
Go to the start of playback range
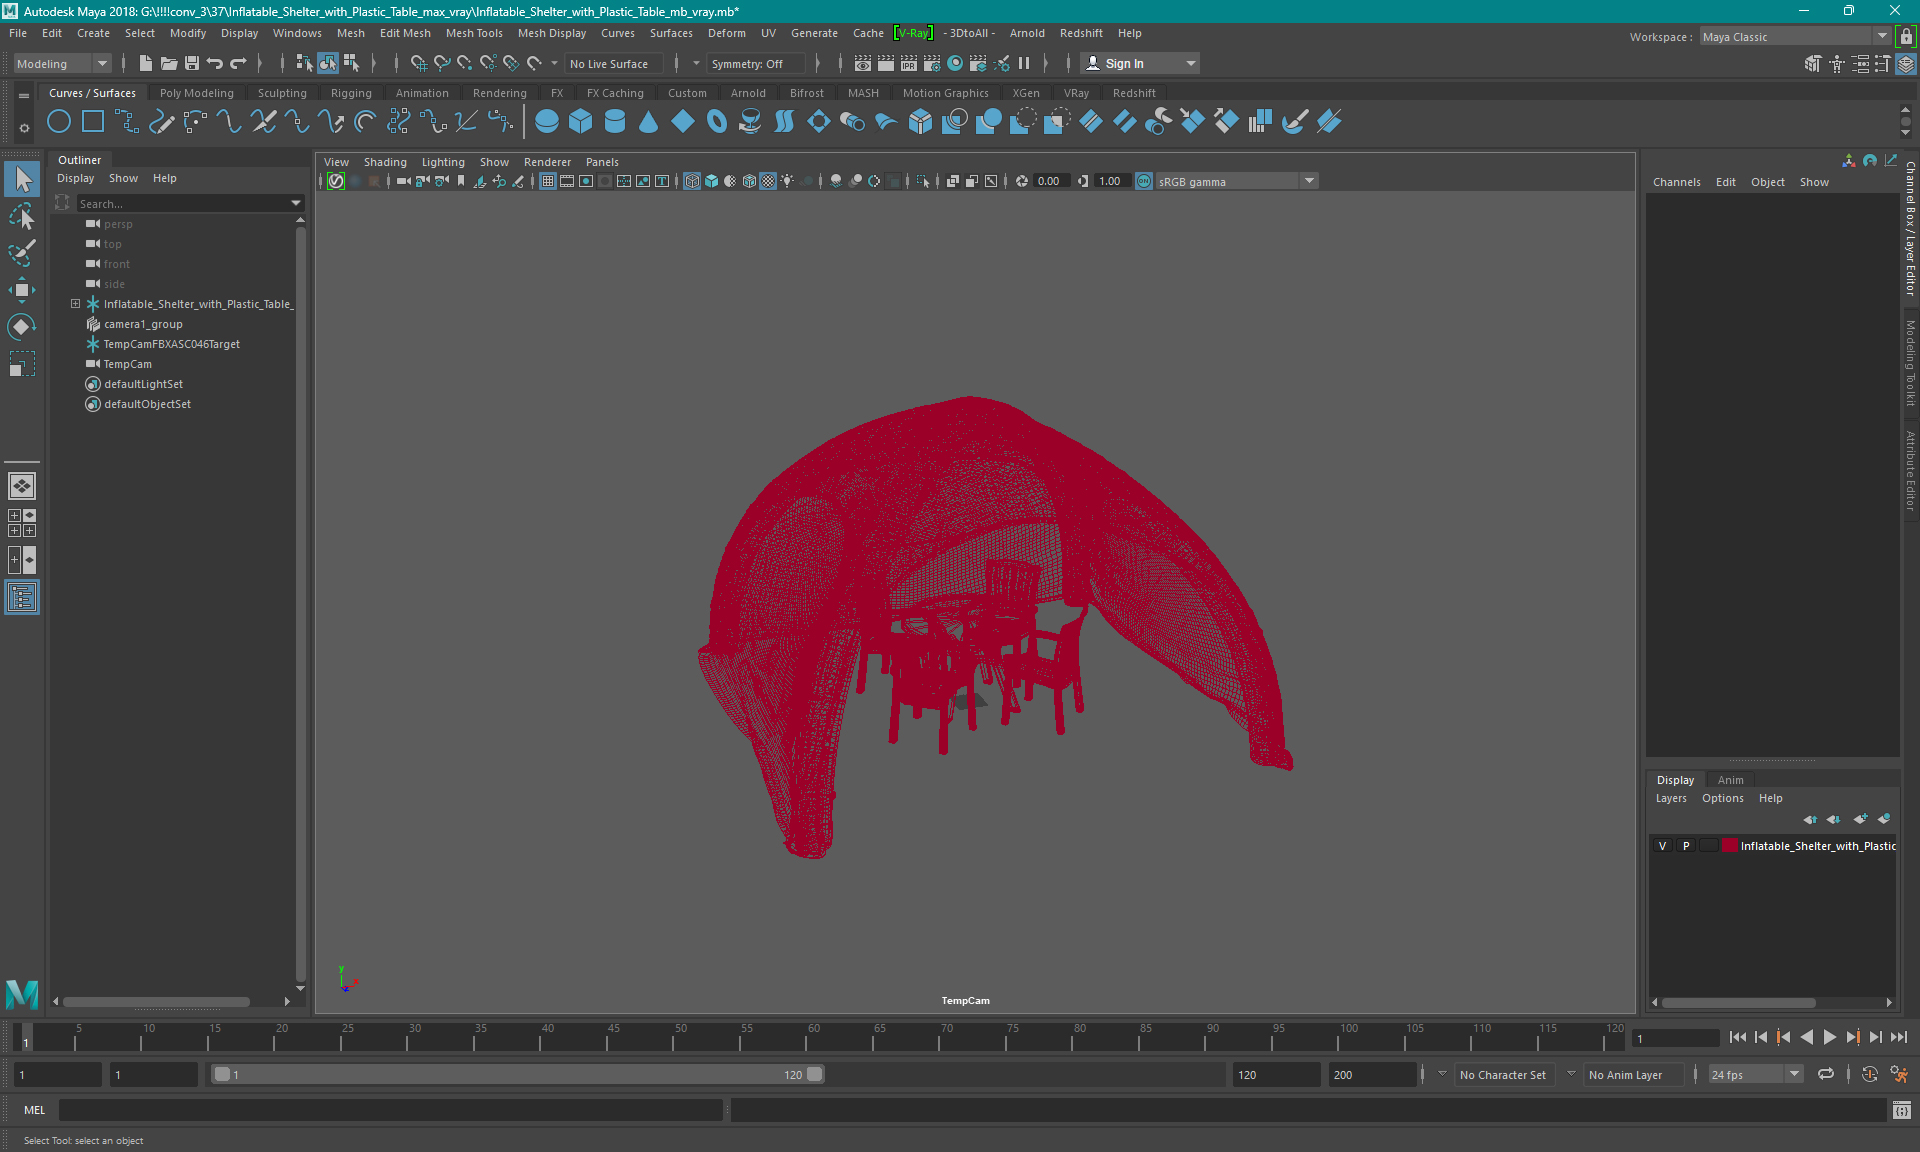click(1738, 1037)
